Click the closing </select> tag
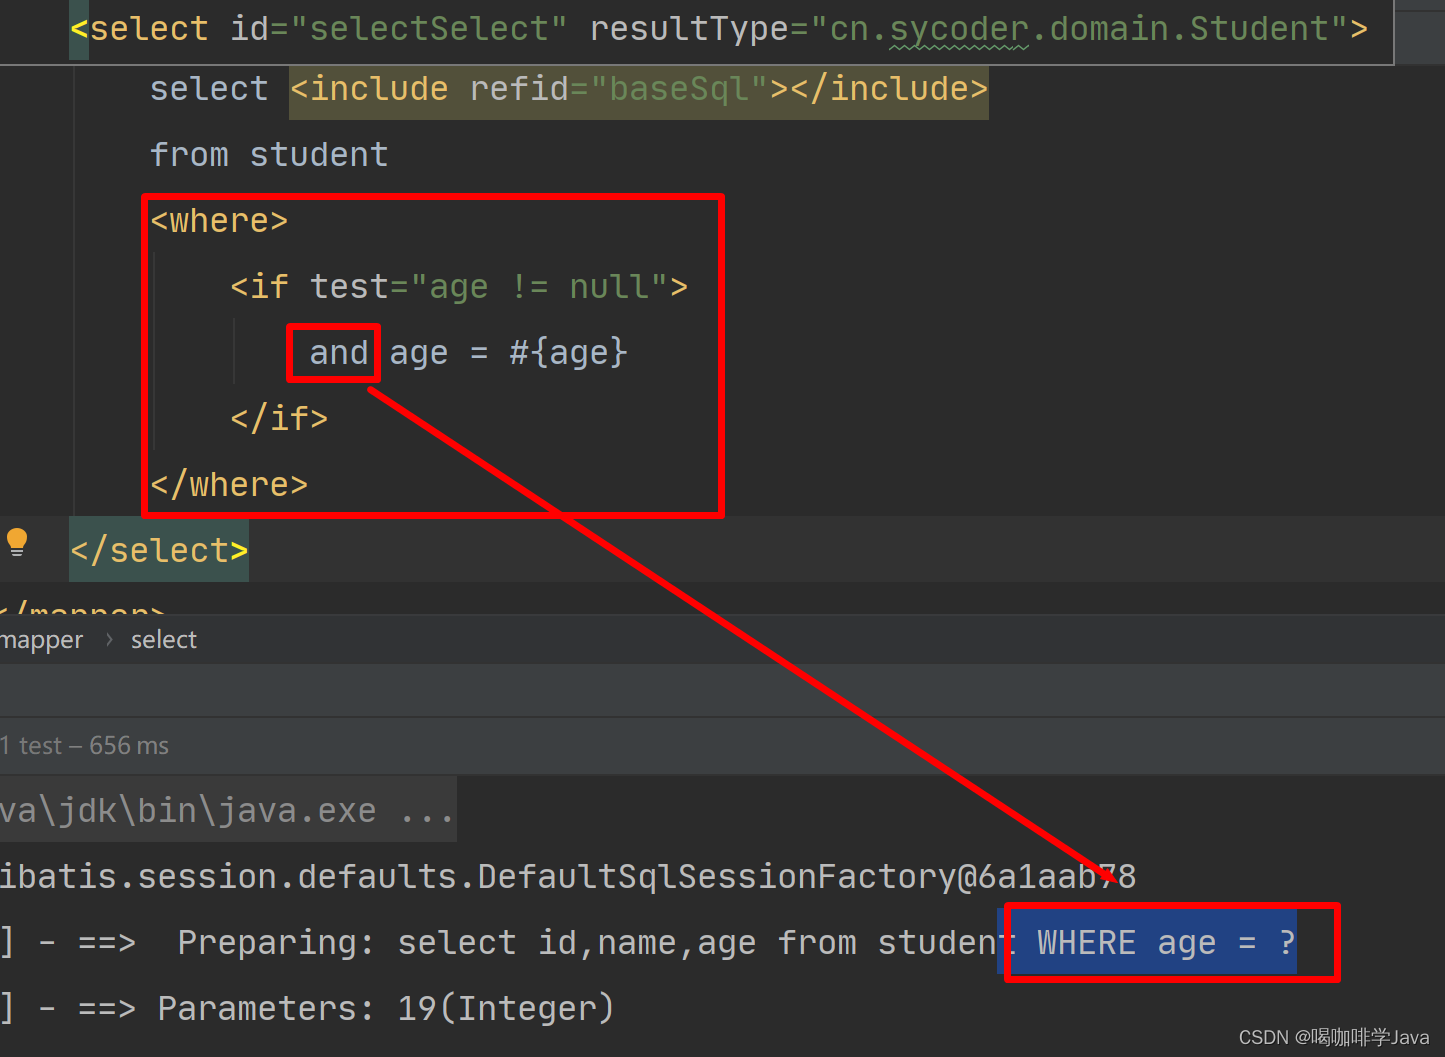 (x=159, y=551)
